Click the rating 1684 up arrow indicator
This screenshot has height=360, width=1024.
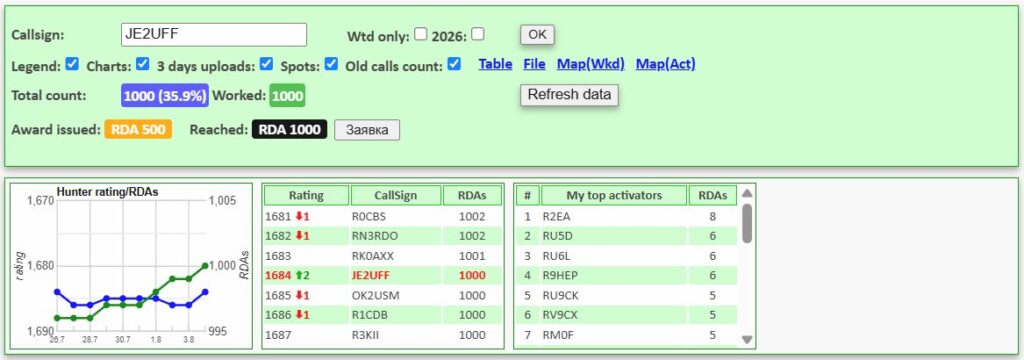(x=300, y=276)
